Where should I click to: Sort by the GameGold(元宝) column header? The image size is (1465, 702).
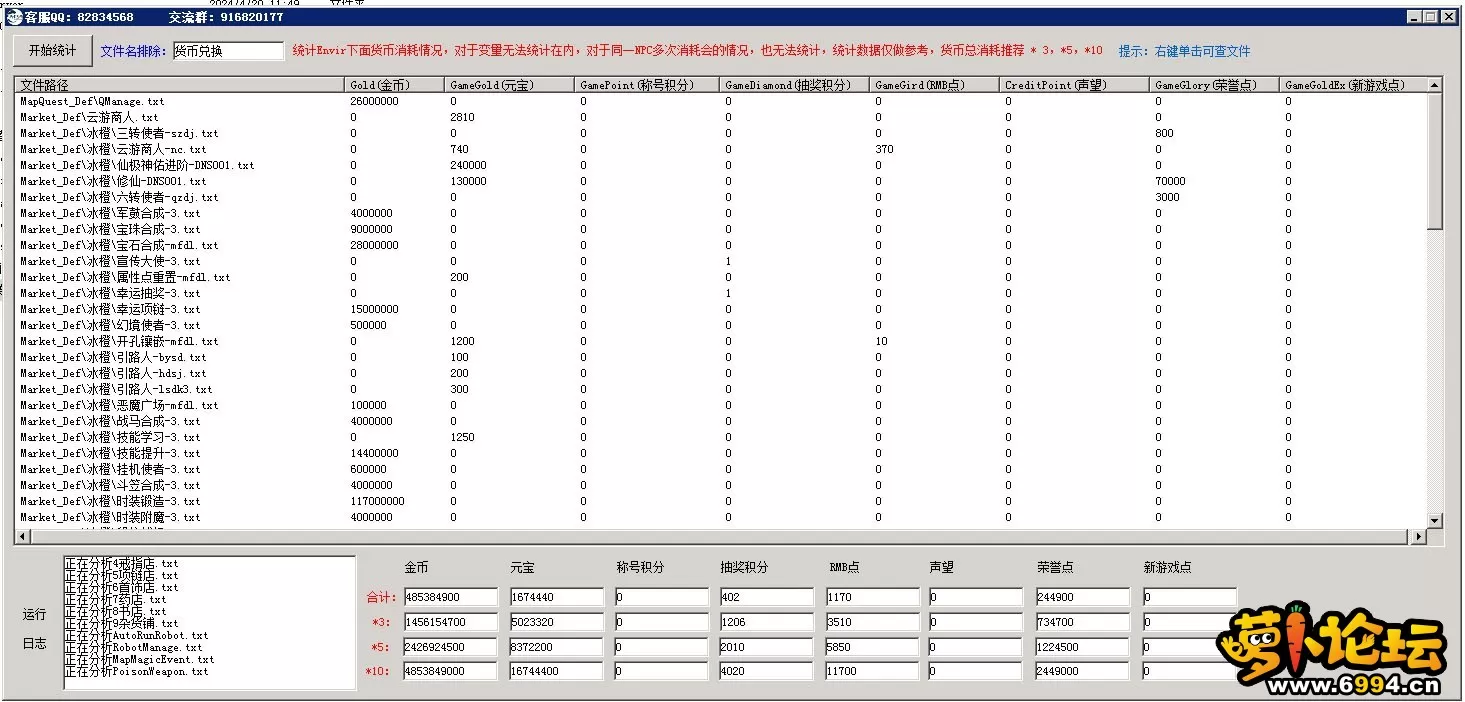(510, 86)
